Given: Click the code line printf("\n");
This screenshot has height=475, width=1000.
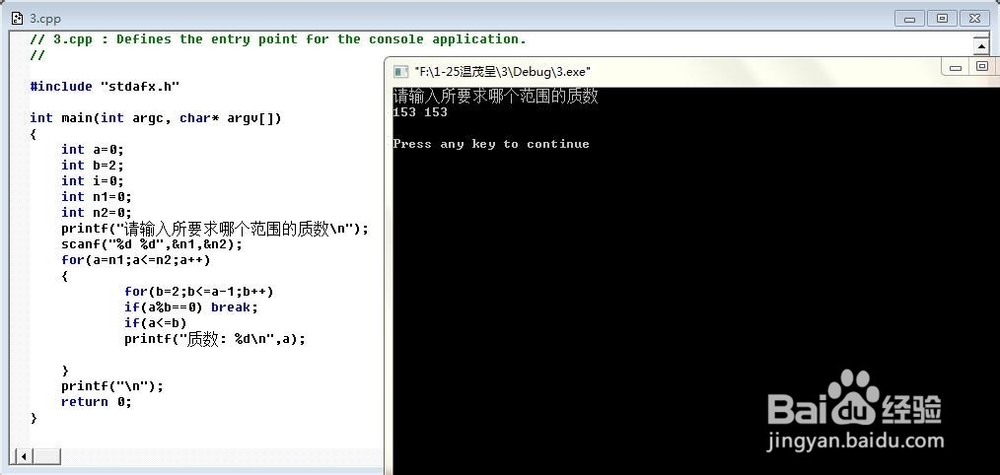Looking at the screenshot, I should 112,386.
